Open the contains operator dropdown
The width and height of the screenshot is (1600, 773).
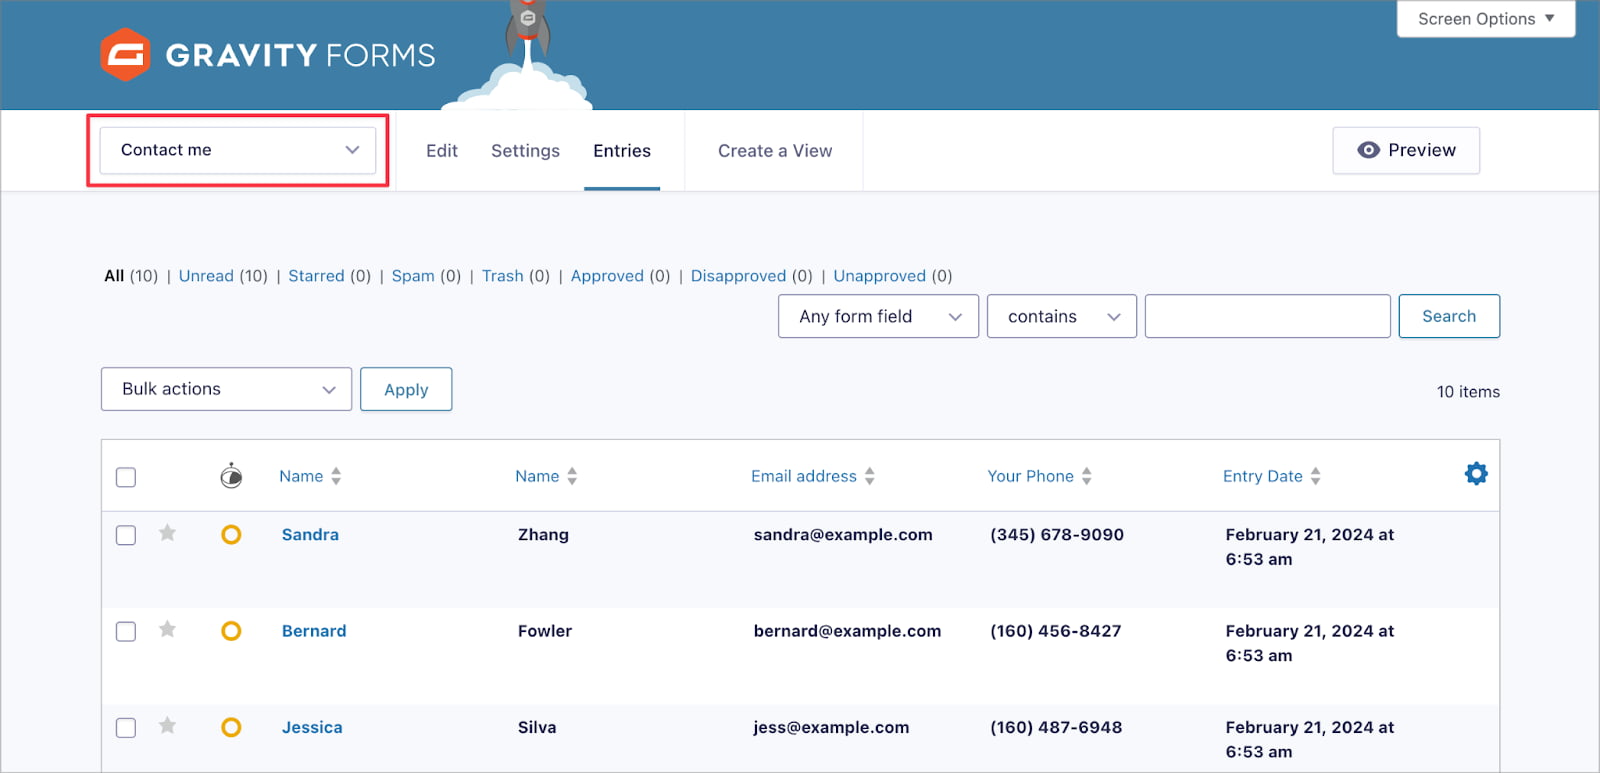pos(1062,316)
